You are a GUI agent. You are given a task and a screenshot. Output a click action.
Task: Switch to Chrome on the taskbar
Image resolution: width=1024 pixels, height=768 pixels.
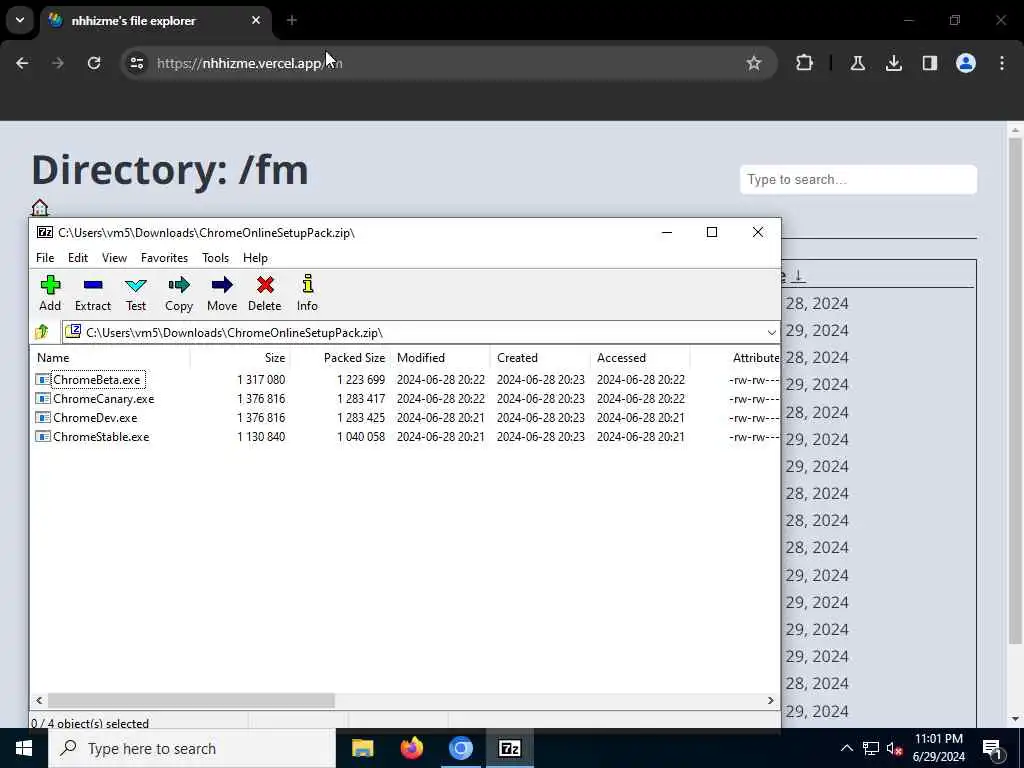tap(460, 748)
